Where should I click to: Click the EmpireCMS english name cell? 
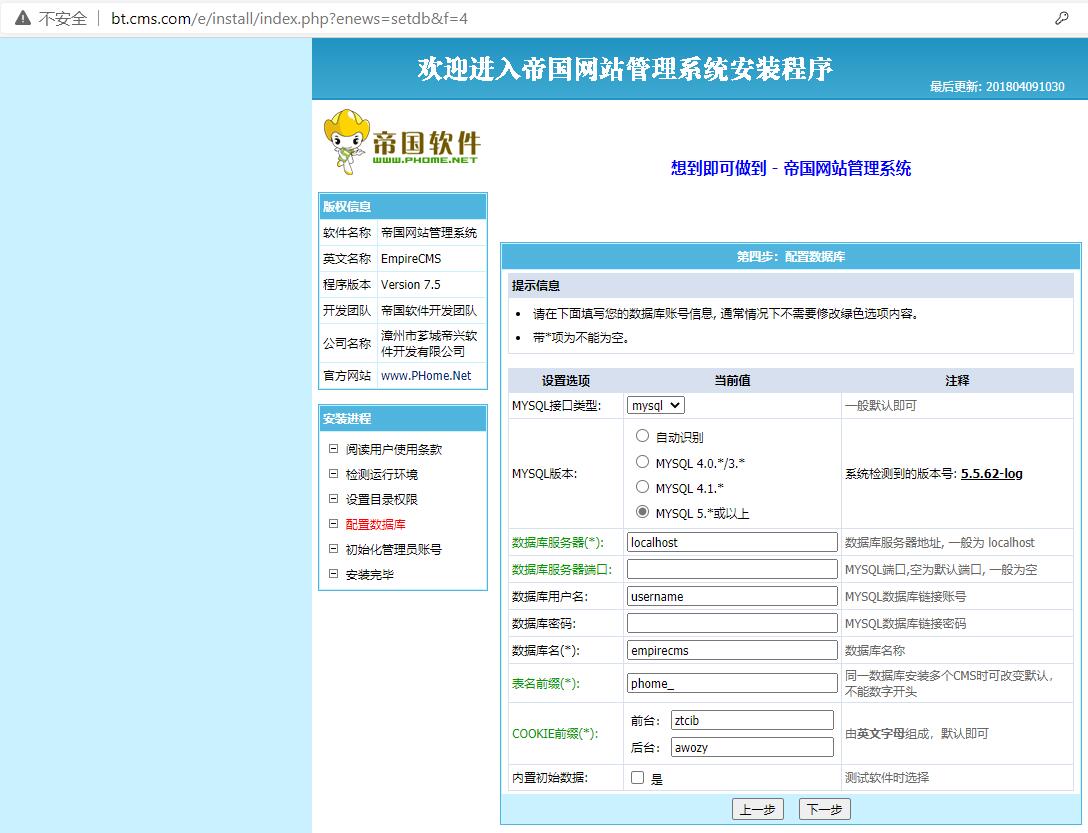pos(431,258)
